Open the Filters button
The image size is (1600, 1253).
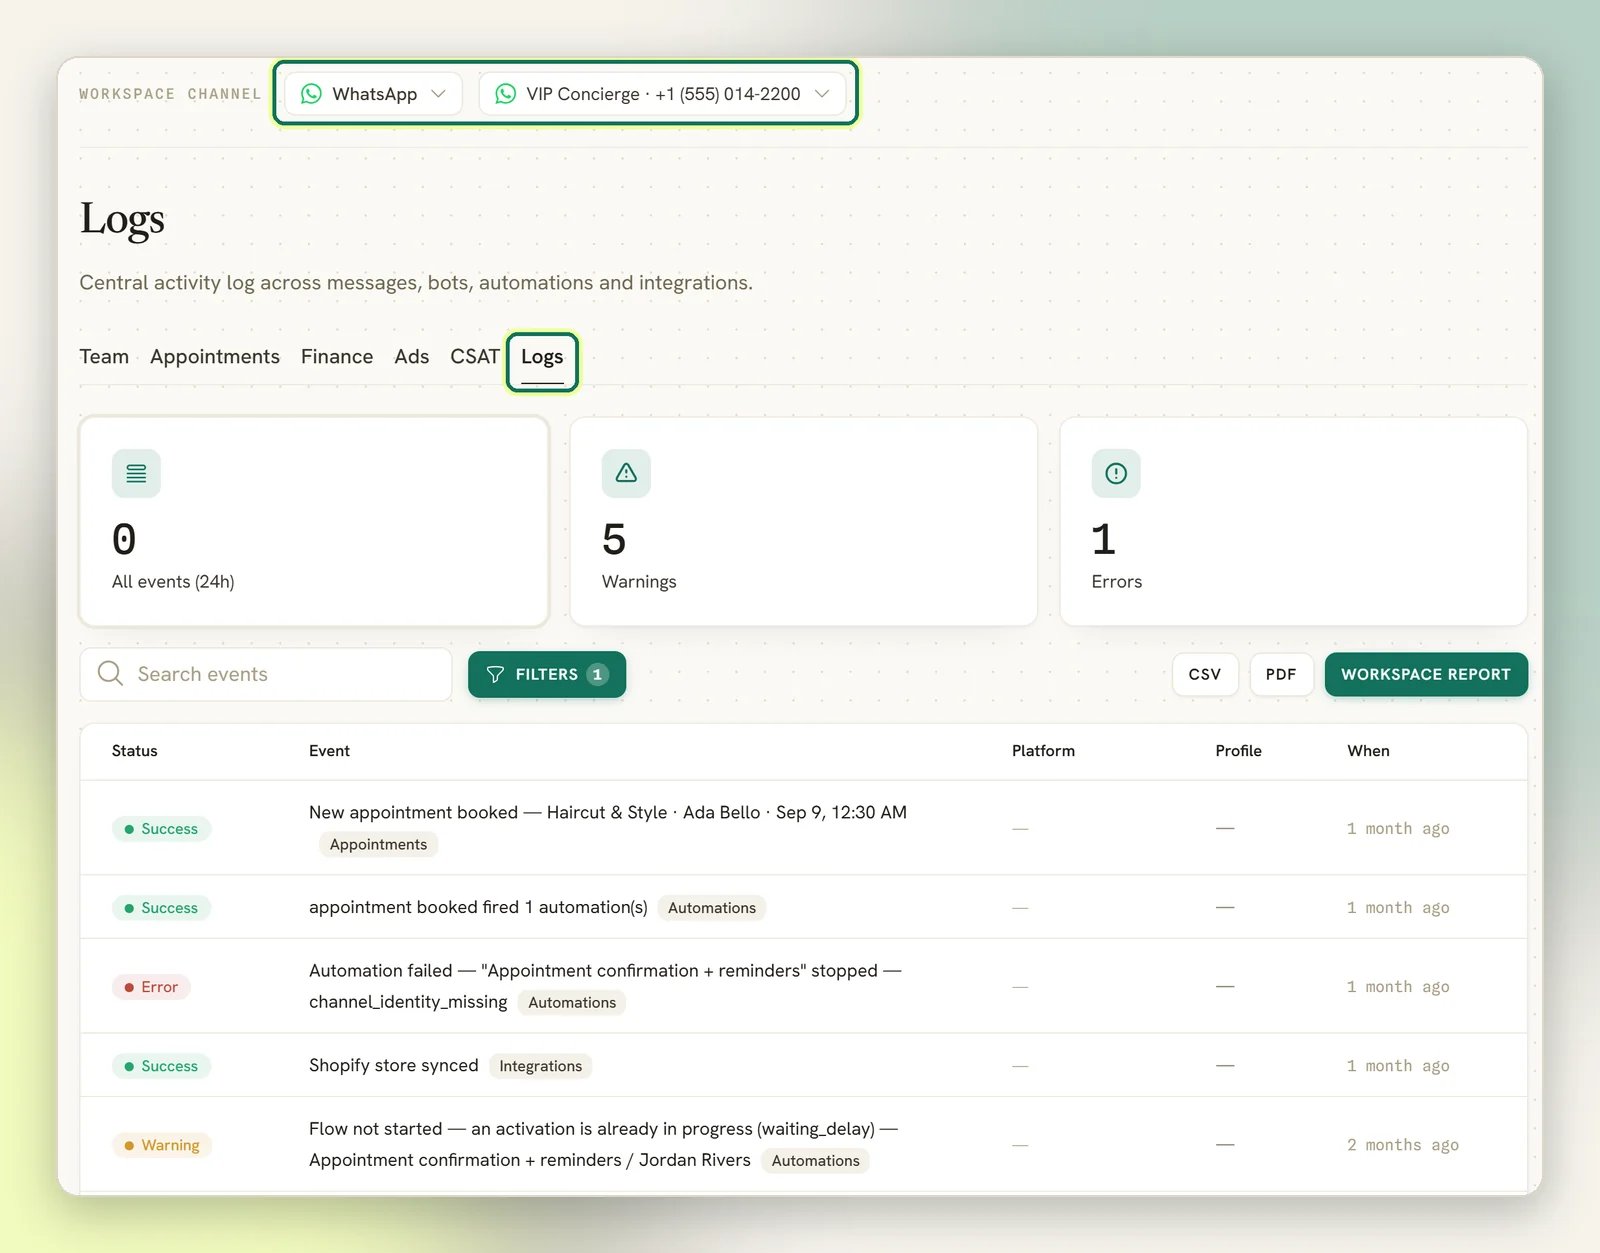pyautogui.click(x=547, y=675)
